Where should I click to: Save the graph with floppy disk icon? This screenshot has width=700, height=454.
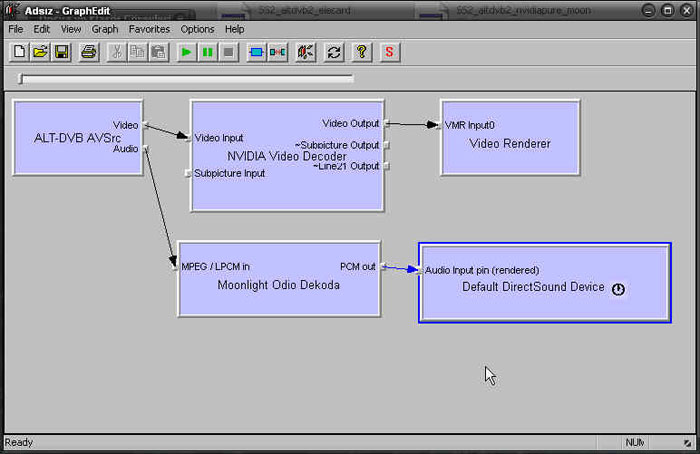[62, 52]
